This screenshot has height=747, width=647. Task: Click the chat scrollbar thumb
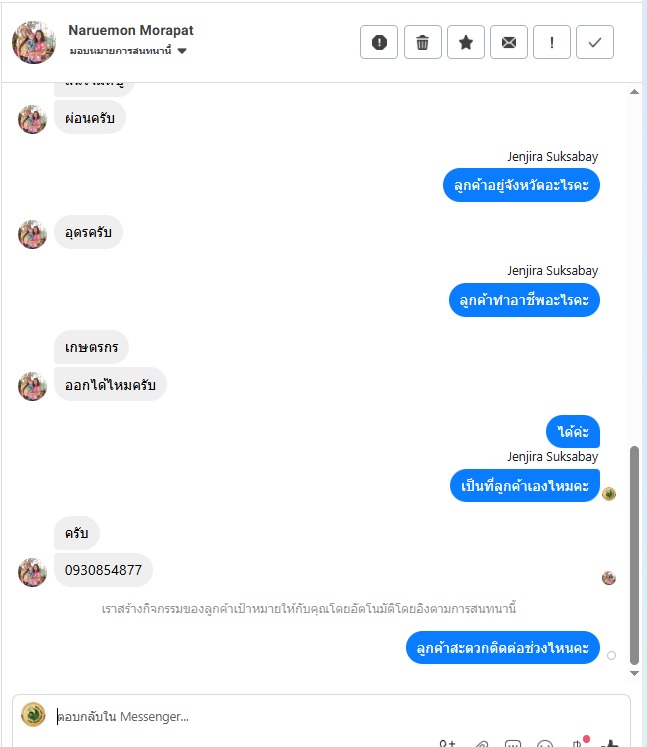(634, 555)
